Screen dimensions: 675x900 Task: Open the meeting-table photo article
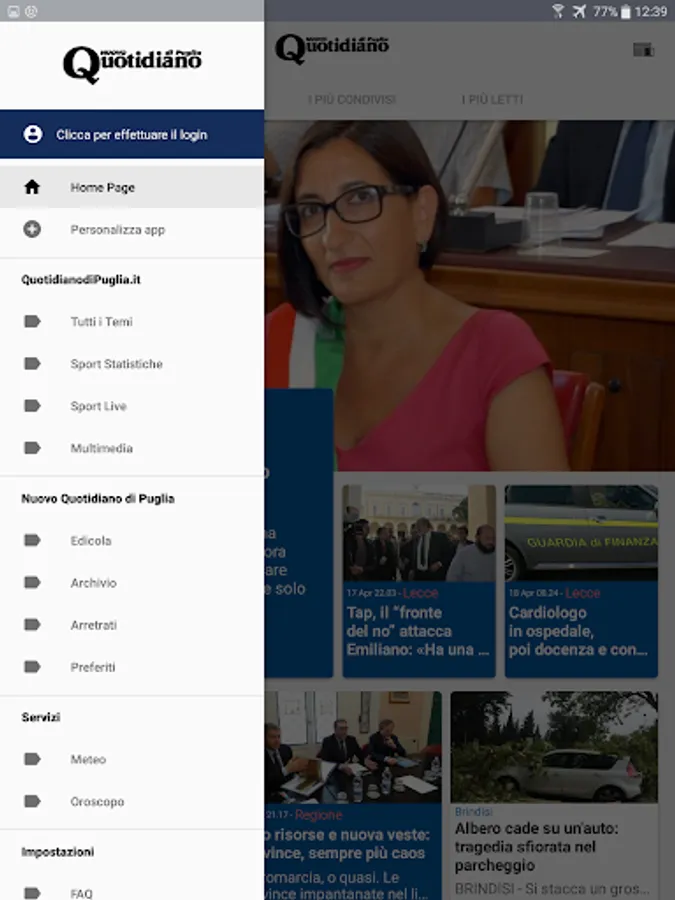(x=353, y=796)
